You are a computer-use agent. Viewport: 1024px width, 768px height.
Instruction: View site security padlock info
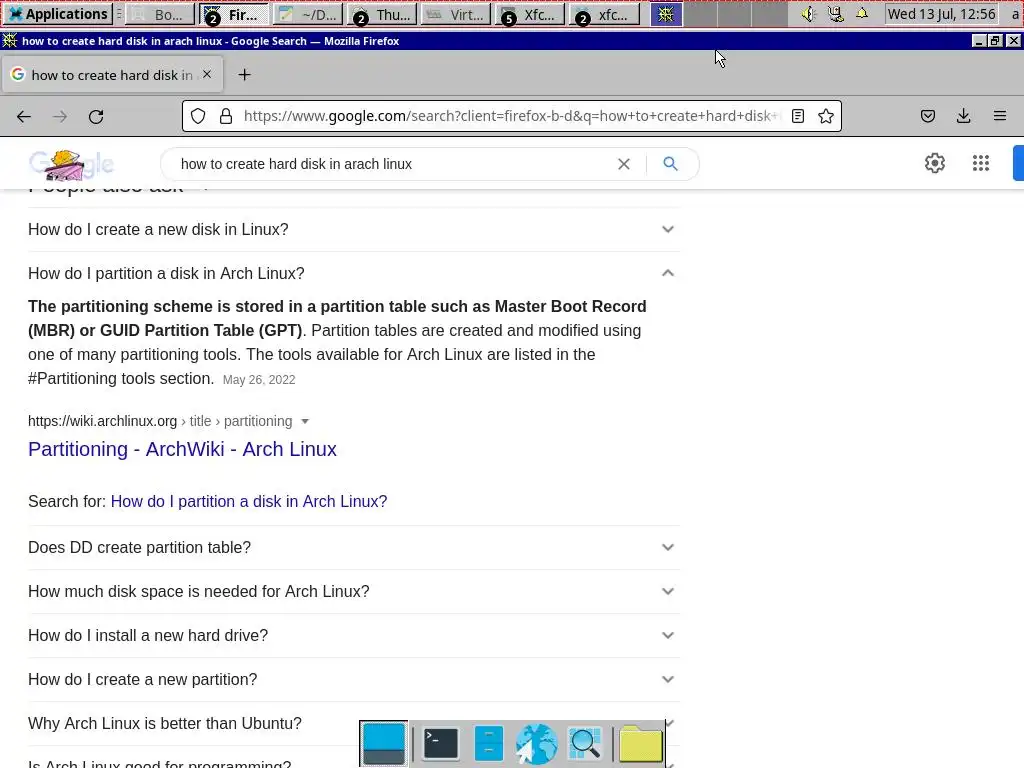click(226, 116)
